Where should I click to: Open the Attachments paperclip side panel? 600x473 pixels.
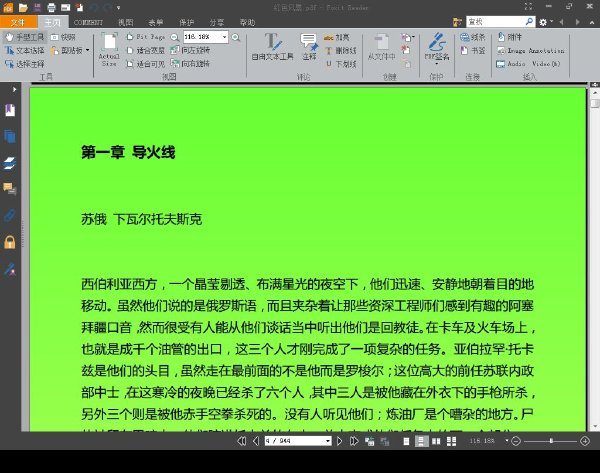pyautogui.click(x=10, y=215)
